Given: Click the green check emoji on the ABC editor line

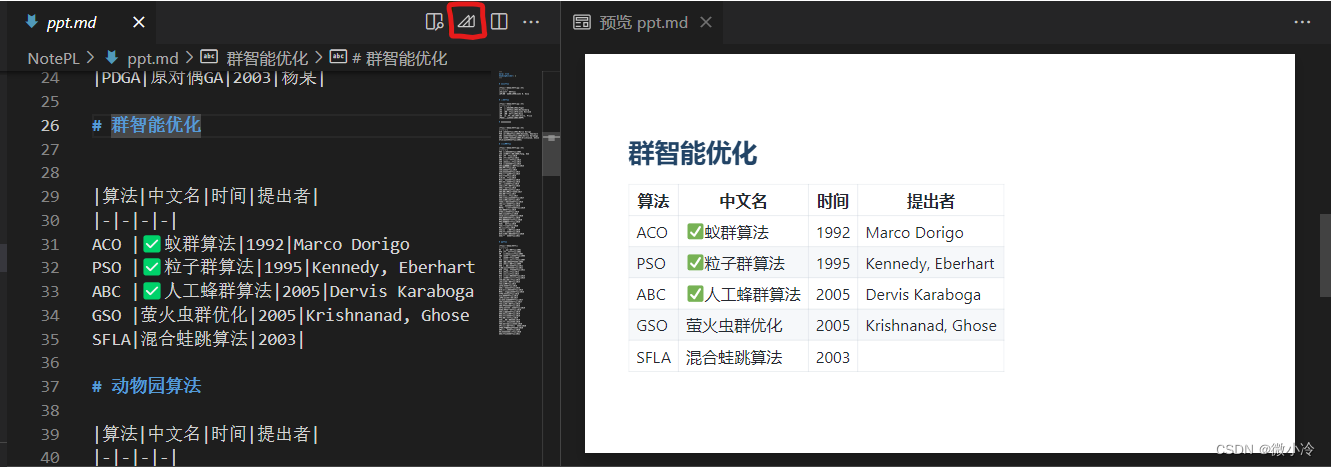Looking at the screenshot, I should (152, 291).
